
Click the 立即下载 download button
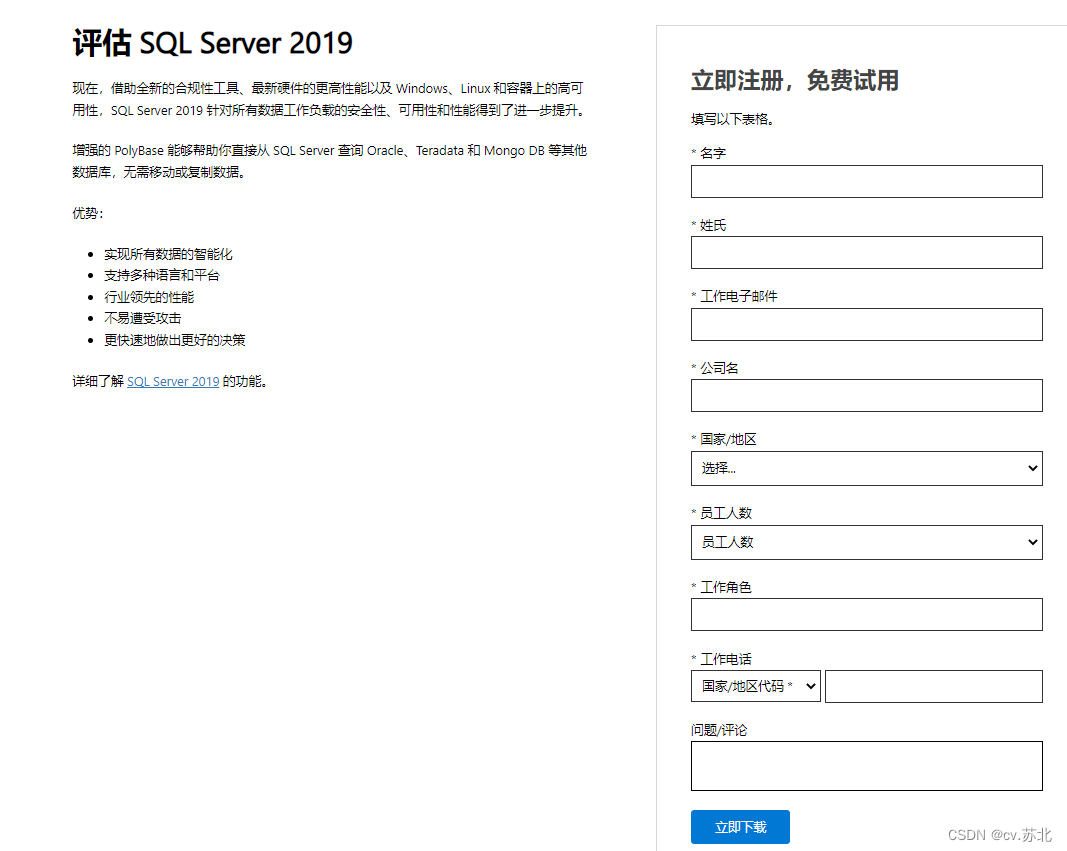point(740,827)
